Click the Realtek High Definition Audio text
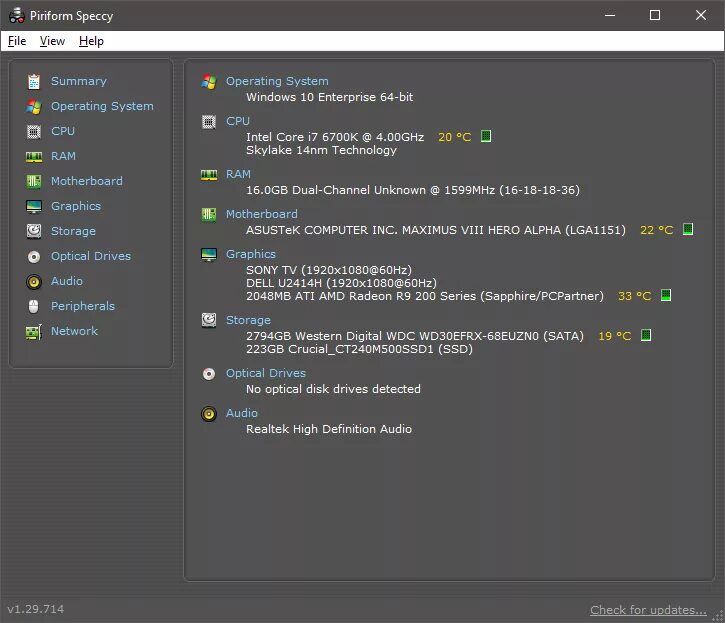This screenshot has height=623, width=725. [329, 429]
